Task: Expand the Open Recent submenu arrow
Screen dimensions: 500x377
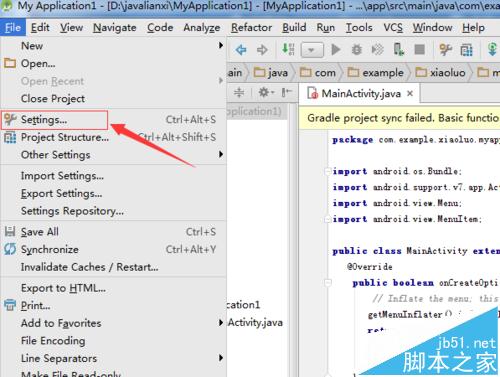Action: 221,81
